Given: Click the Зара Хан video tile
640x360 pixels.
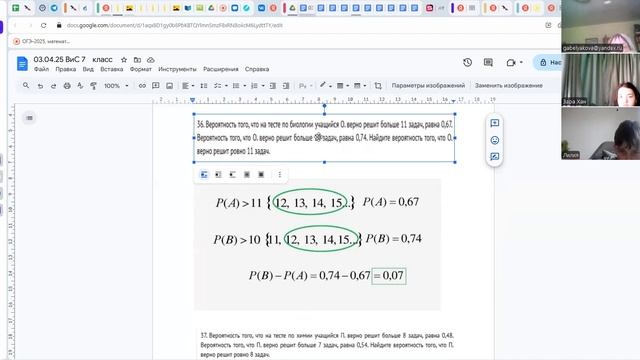Looking at the screenshot, I should (600, 80).
